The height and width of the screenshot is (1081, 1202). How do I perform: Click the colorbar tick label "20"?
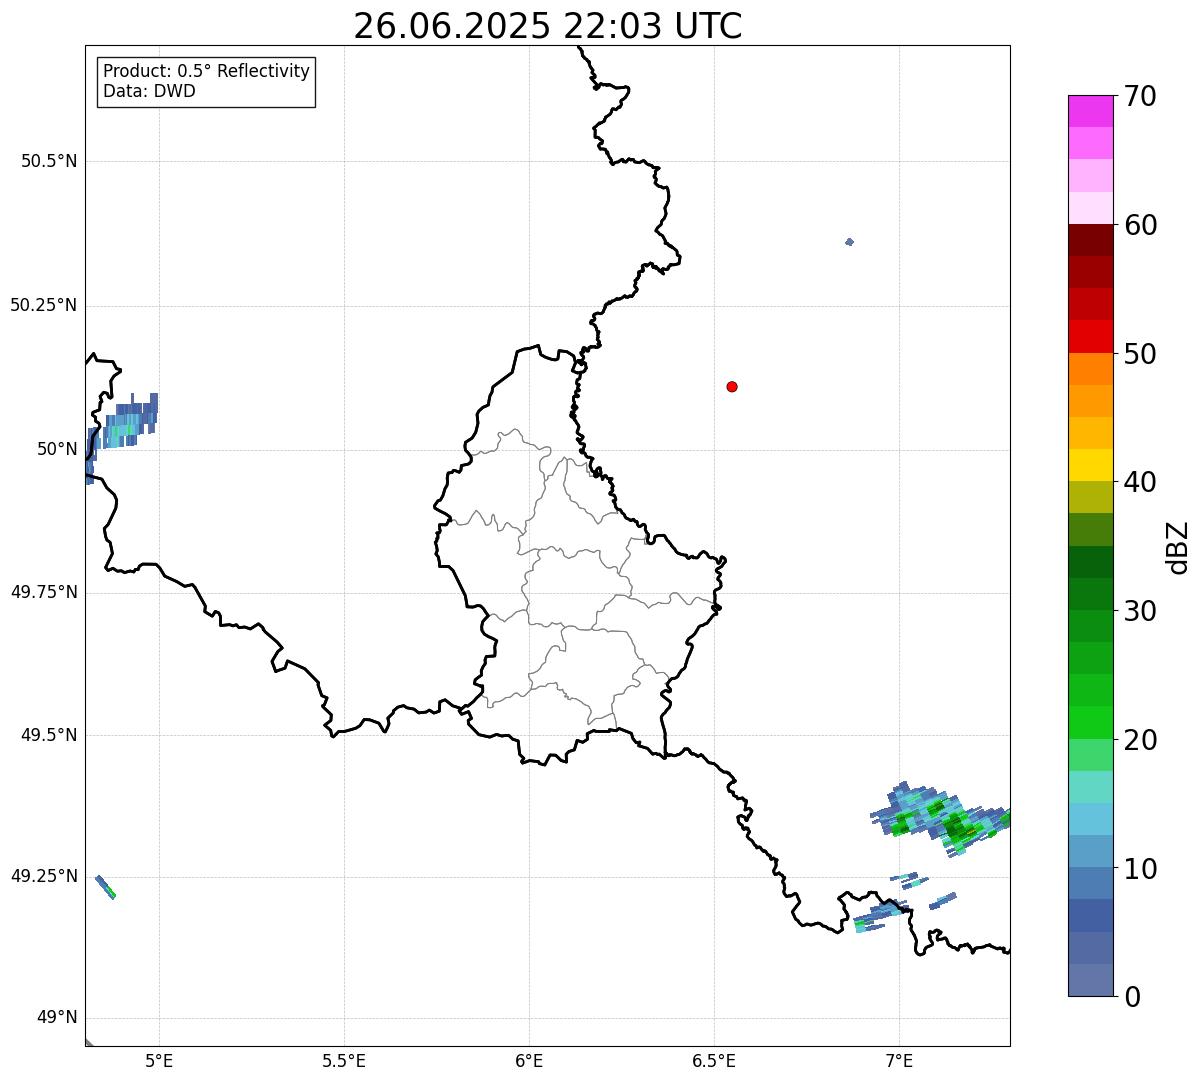(x=1140, y=741)
